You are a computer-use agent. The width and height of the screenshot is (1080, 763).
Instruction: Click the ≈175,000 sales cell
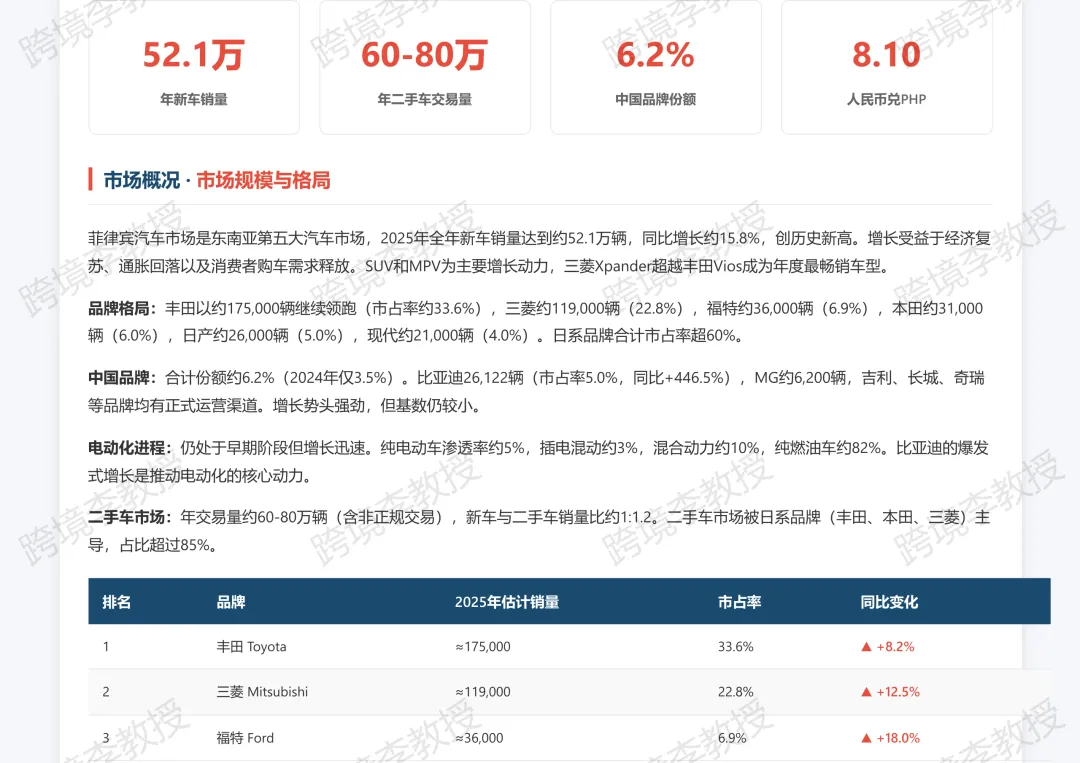point(483,647)
